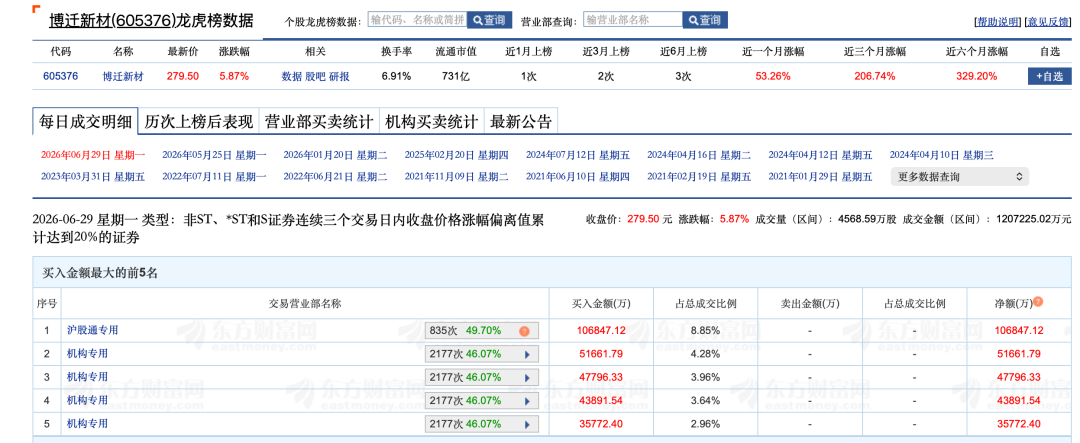Select date 2021年02月19日 星期五
This screenshot has height=443, width=1080.
(699, 176)
